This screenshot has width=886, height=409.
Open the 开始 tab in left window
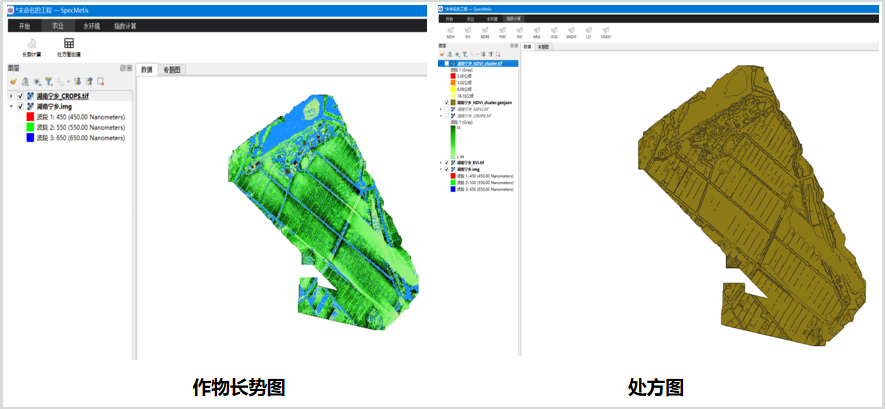coord(24,24)
